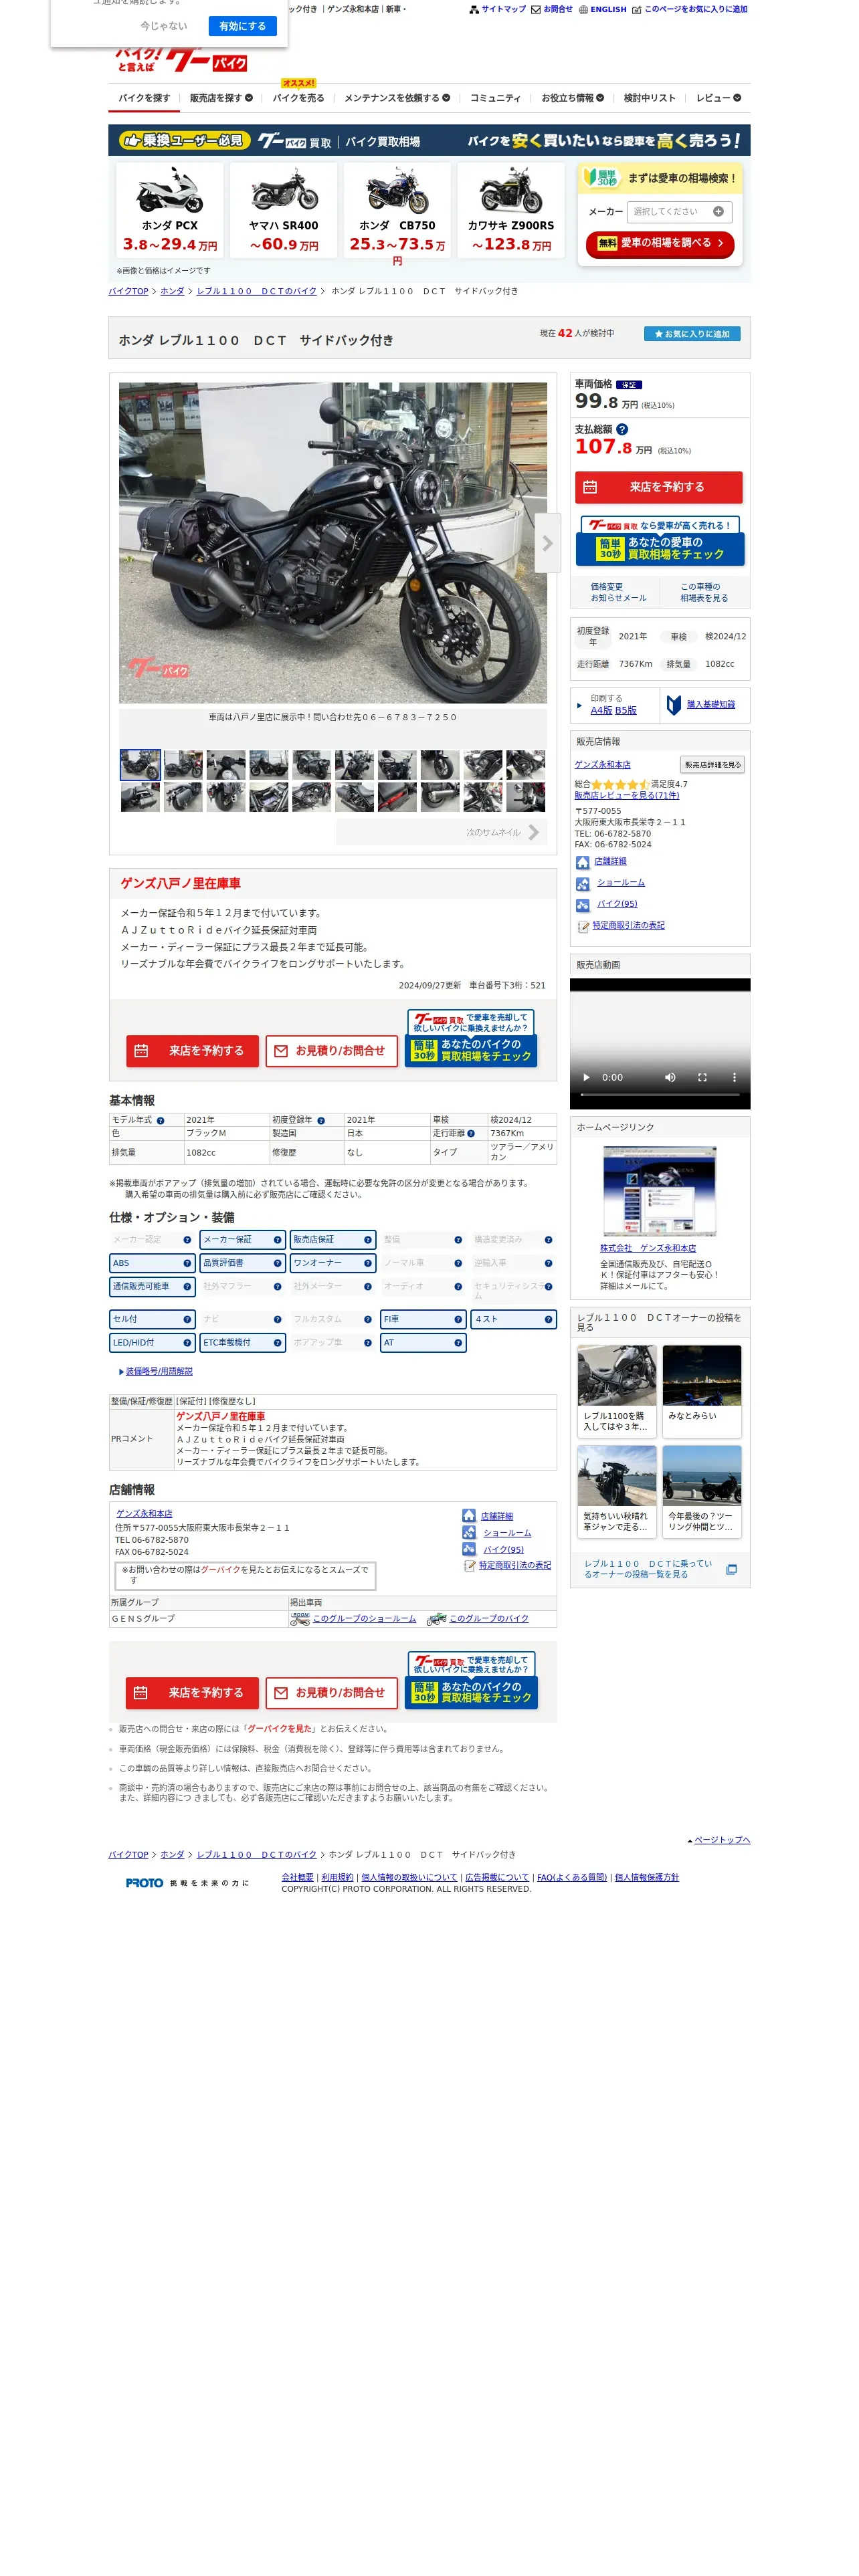This screenshot has height=2576, width=859.
Task: Expand the メンテナンスを依頼する menu
Action: point(397,98)
